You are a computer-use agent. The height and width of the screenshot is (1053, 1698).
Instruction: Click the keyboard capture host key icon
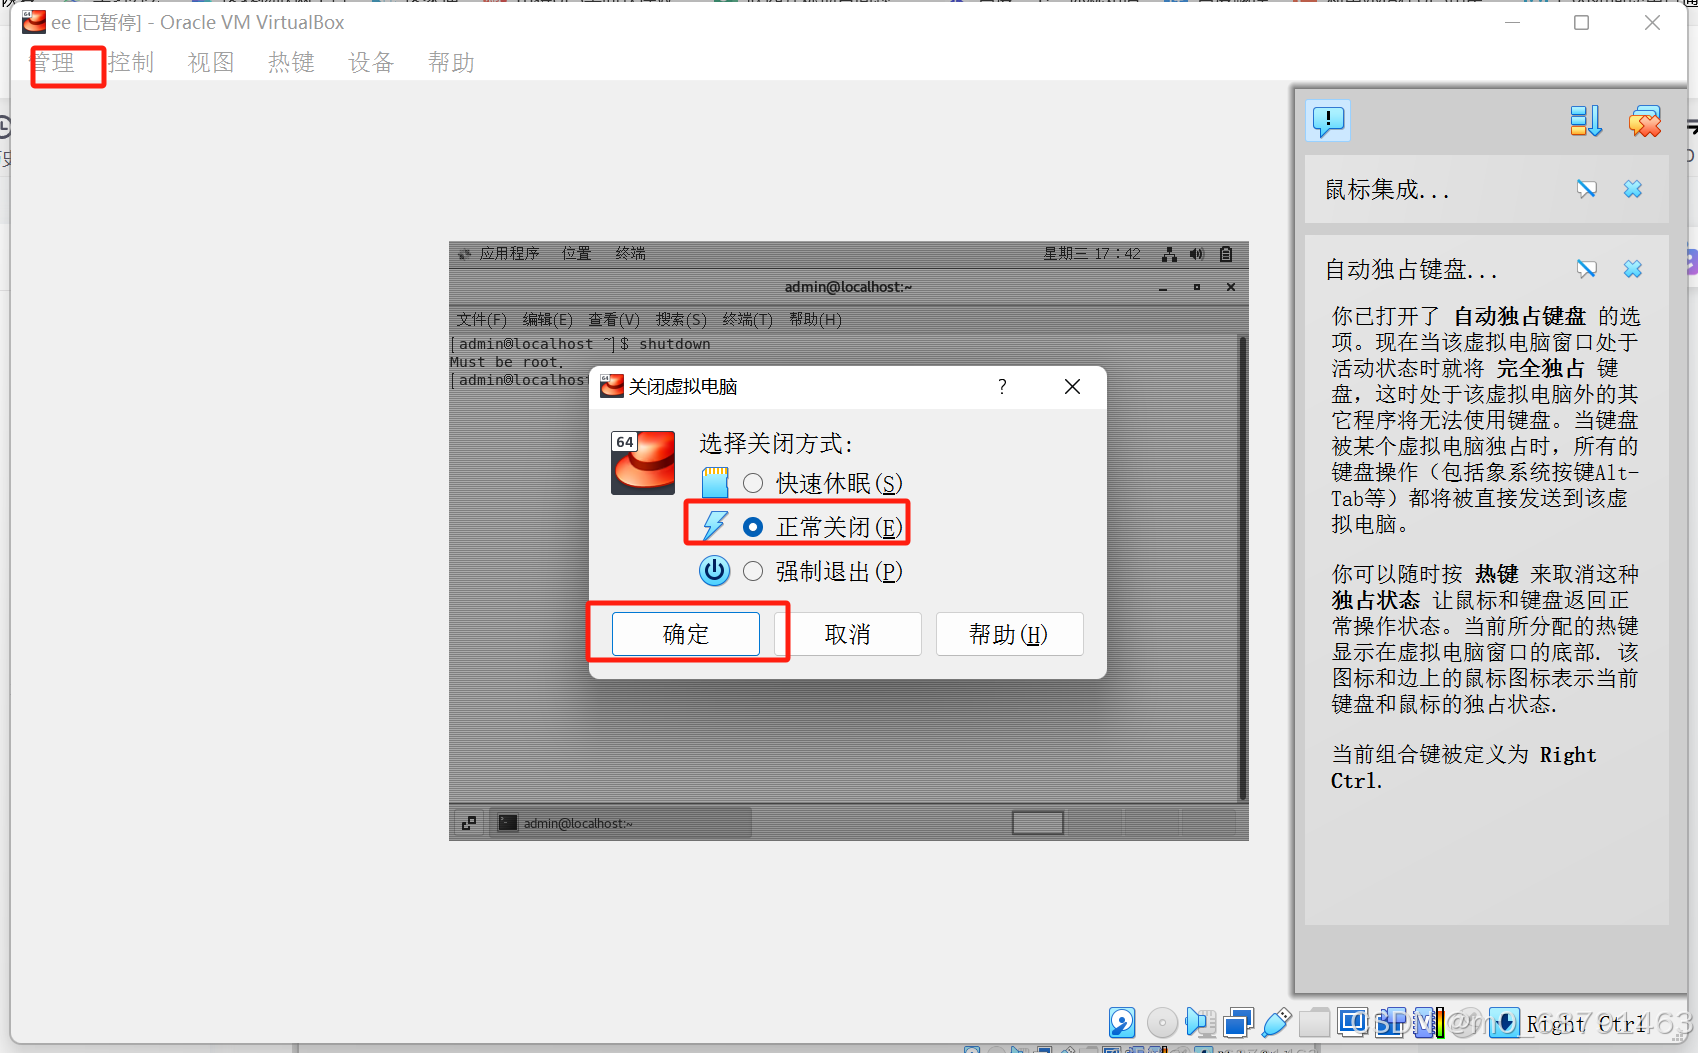1504,1022
